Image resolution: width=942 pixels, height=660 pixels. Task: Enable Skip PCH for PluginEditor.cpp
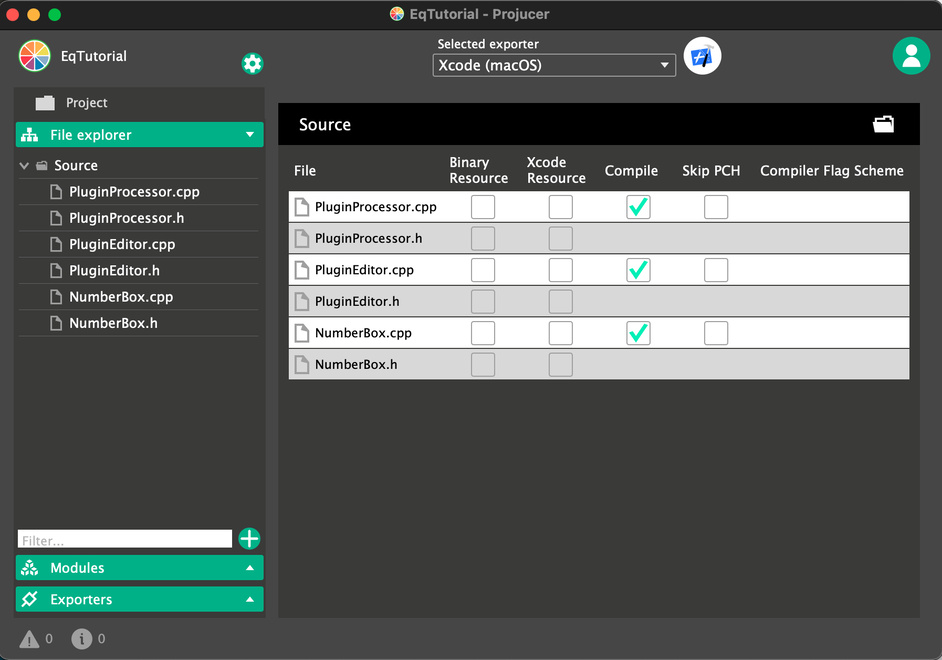[x=715, y=270]
